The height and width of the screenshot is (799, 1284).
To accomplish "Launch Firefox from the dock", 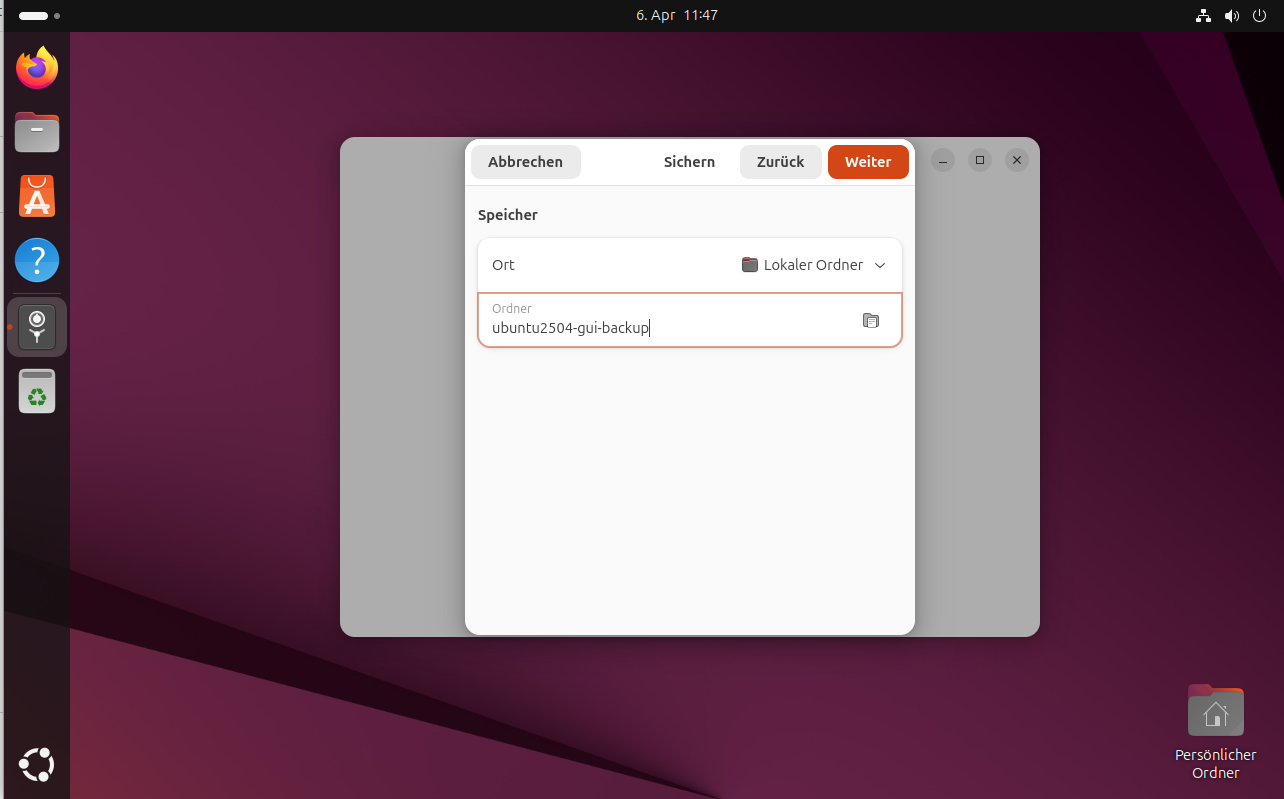I will [x=37, y=68].
